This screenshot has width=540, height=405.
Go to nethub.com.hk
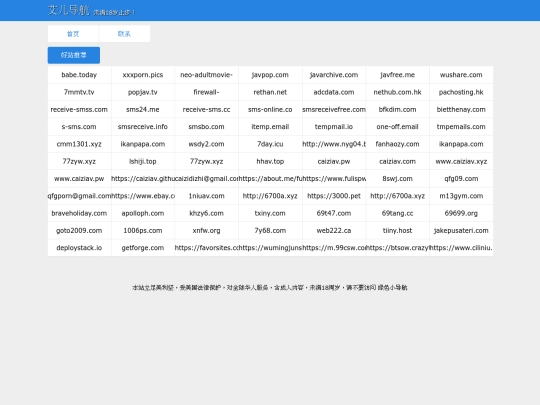(x=397, y=92)
